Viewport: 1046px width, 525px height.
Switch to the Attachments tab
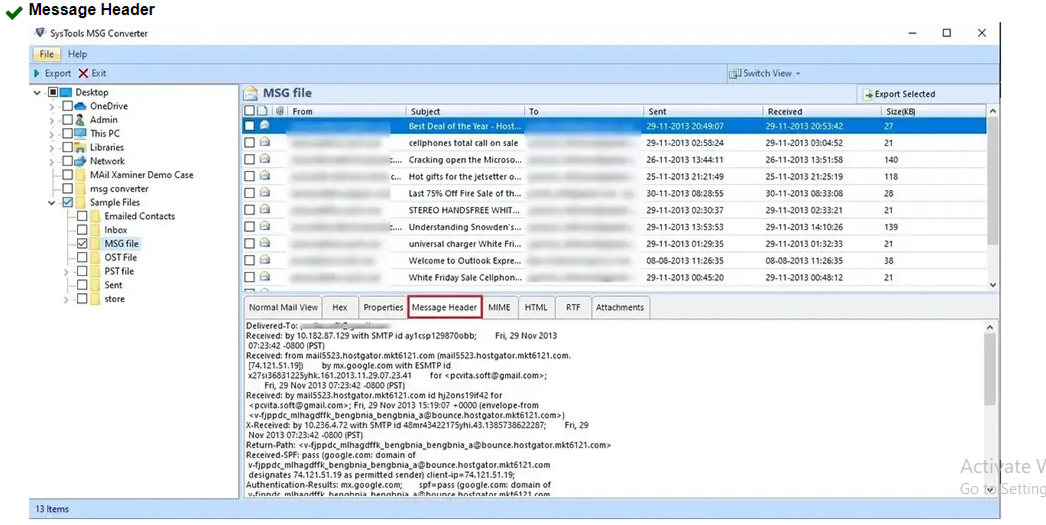(x=620, y=308)
